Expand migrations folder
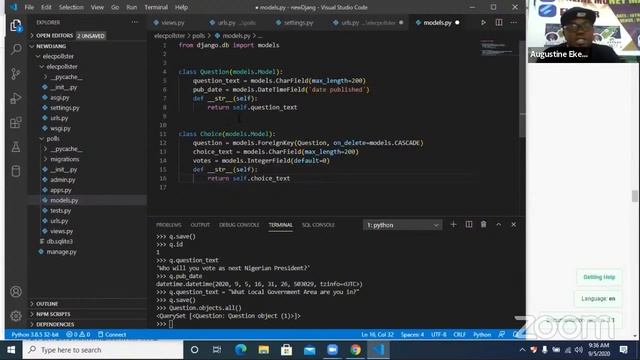The image size is (640, 360). (x=64, y=159)
